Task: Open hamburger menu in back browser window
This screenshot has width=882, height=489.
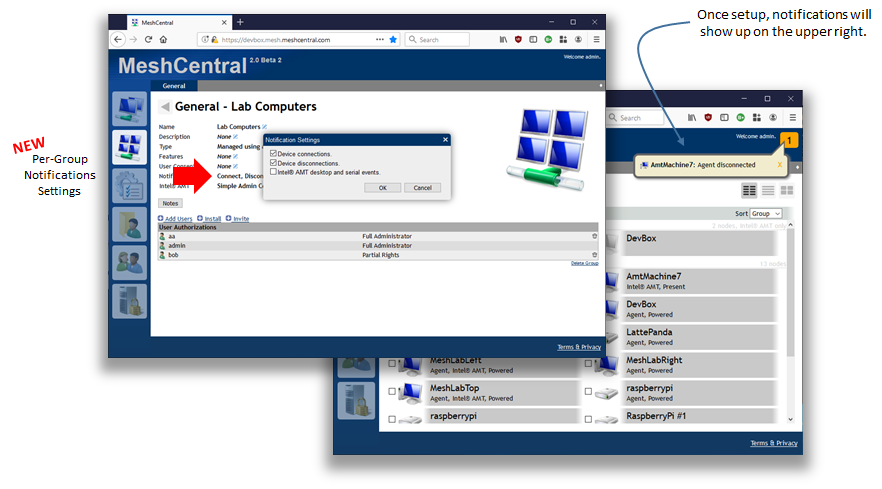Action: [x=793, y=118]
